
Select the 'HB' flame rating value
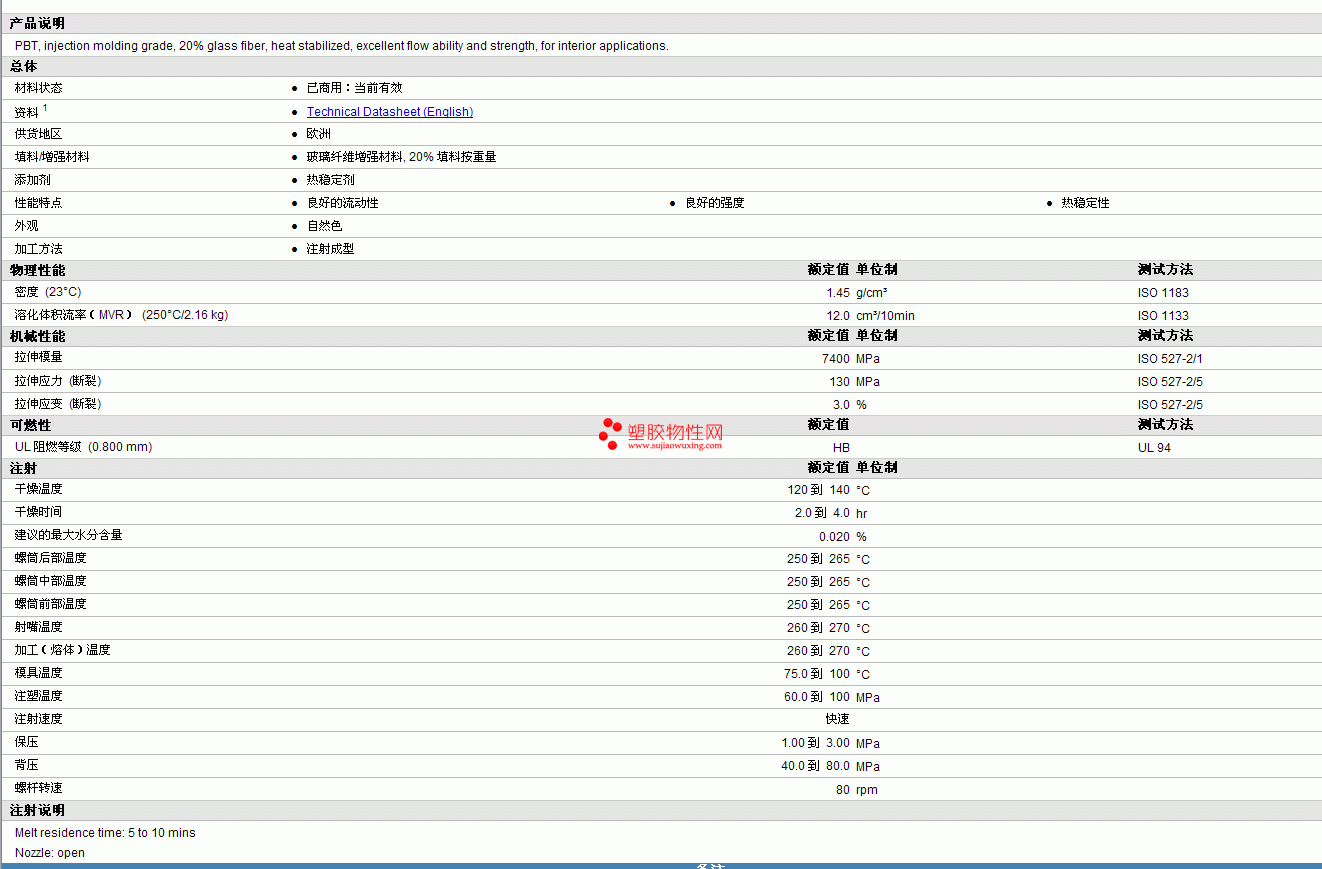pyautogui.click(x=841, y=448)
